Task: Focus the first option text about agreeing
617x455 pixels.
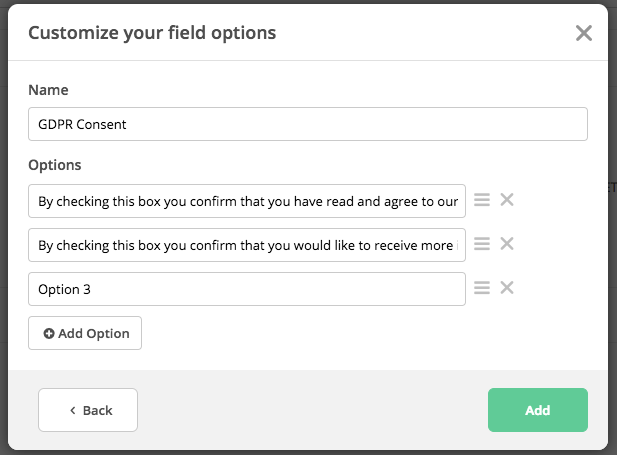Action: 247,201
